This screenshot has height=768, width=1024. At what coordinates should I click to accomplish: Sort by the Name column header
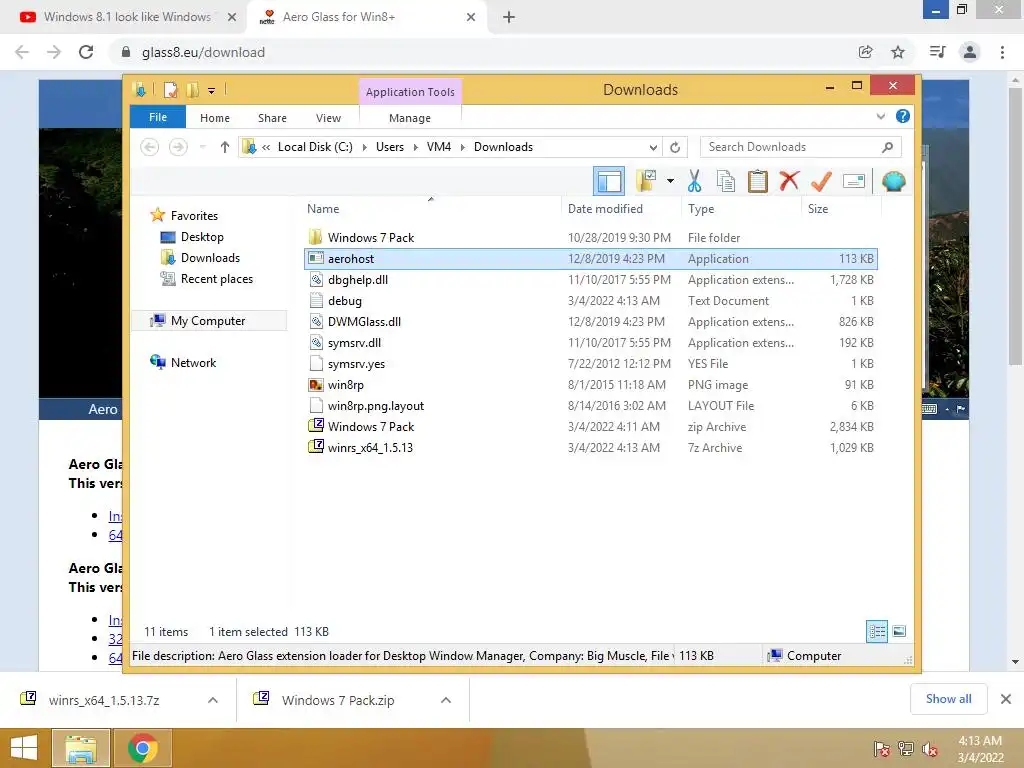pyautogui.click(x=431, y=209)
